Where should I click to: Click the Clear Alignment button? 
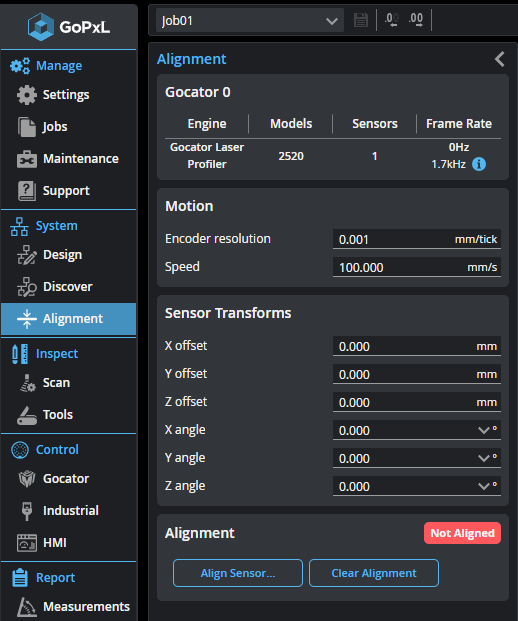pyautogui.click(x=374, y=573)
